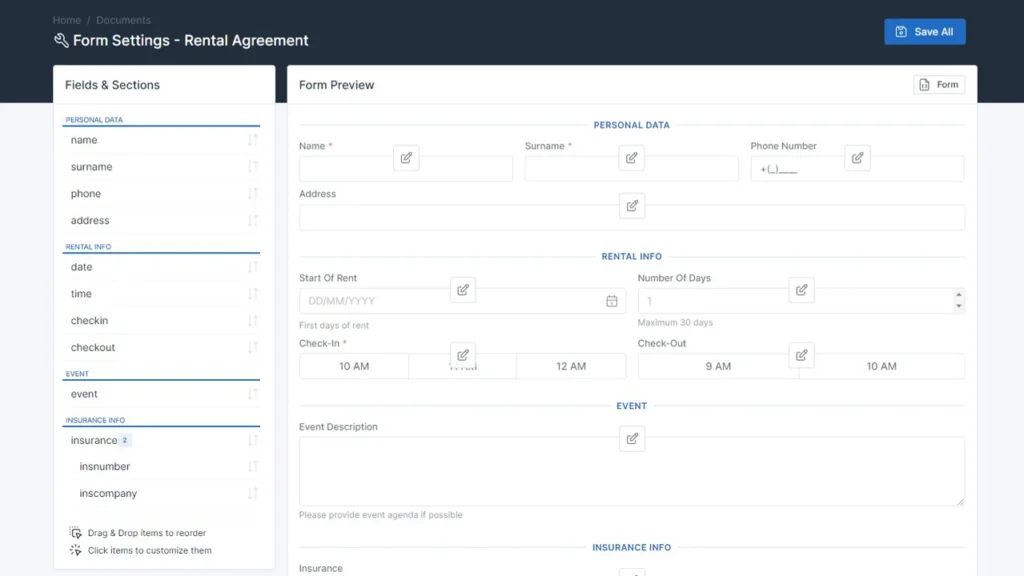
Task: Click edit icon for Event Description
Action: (632, 438)
